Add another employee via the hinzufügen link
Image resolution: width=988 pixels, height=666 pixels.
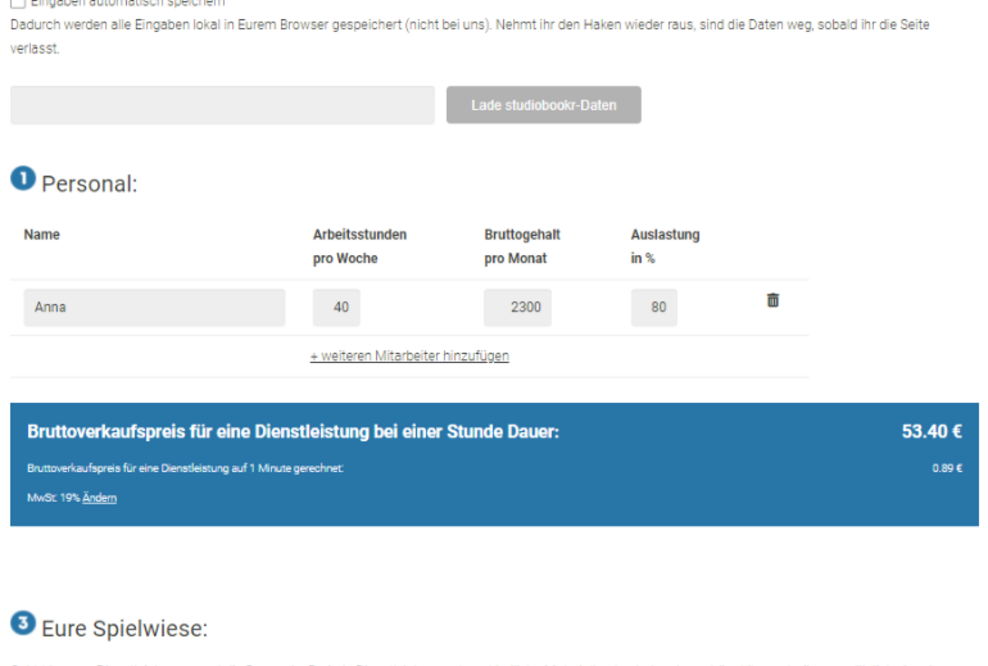tap(409, 355)
